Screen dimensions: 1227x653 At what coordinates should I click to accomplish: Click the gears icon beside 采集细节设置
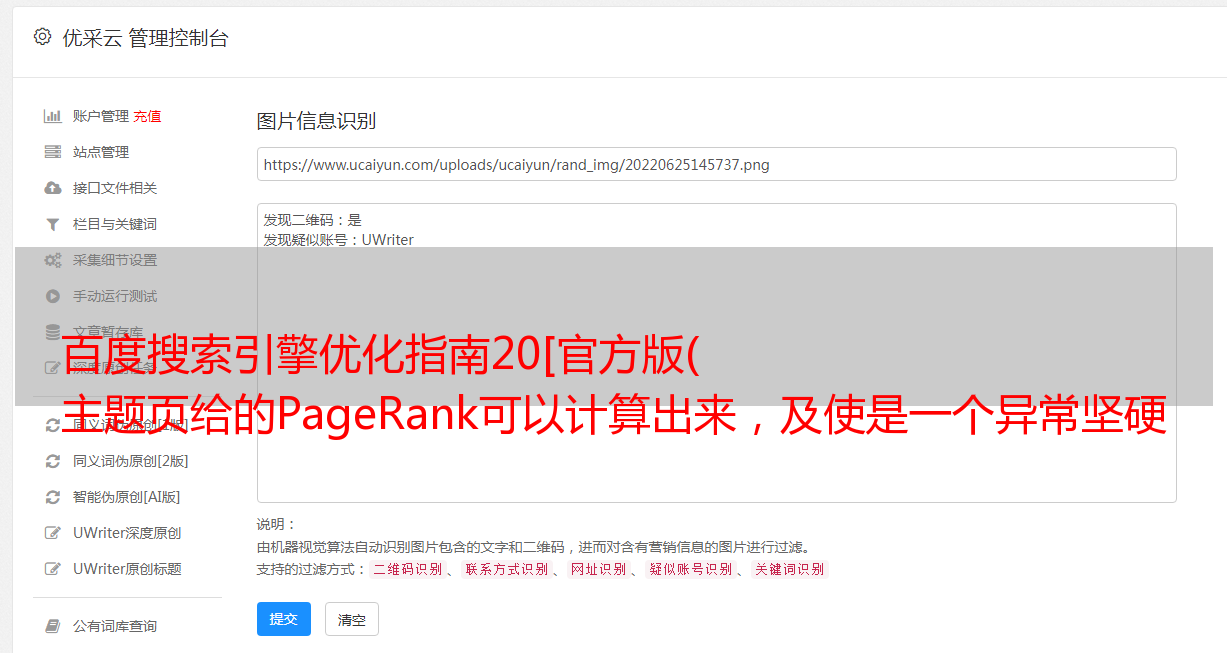[x=53, y=260]
